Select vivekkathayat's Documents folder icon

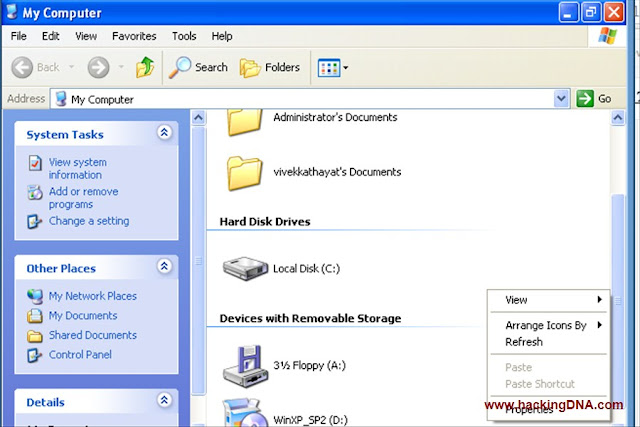point(244,173)
